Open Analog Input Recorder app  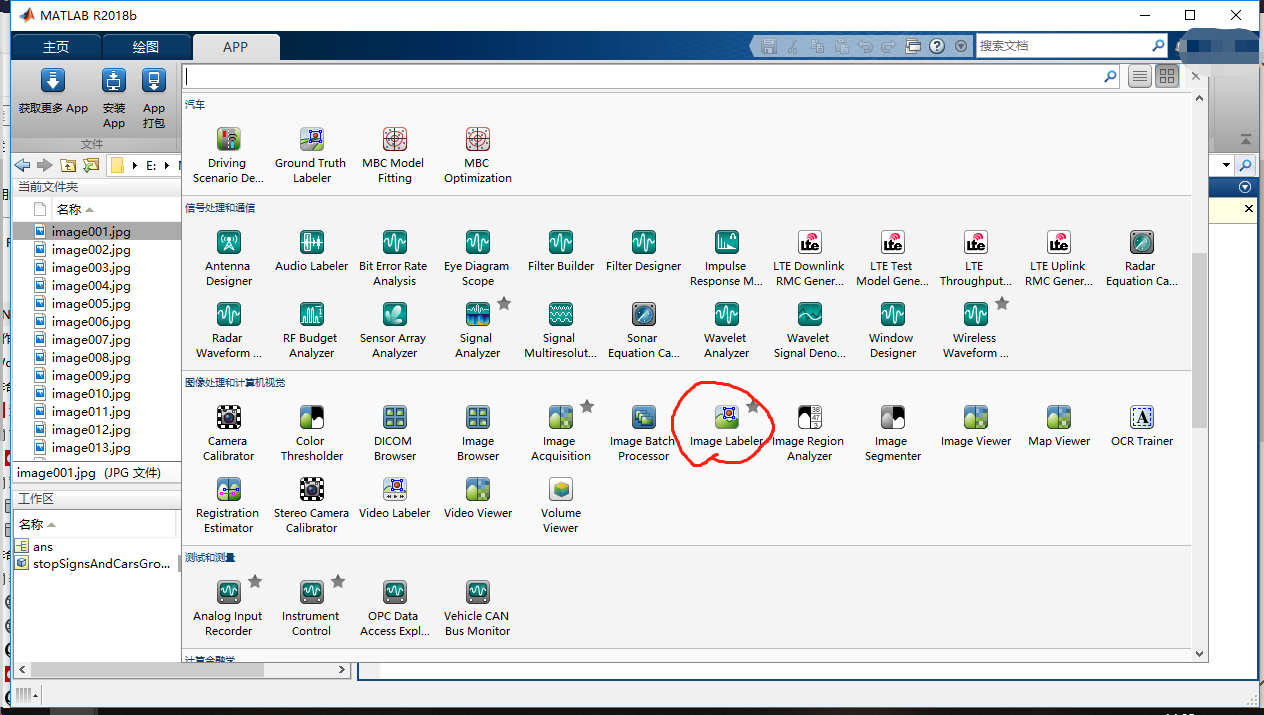coord(228,608)
